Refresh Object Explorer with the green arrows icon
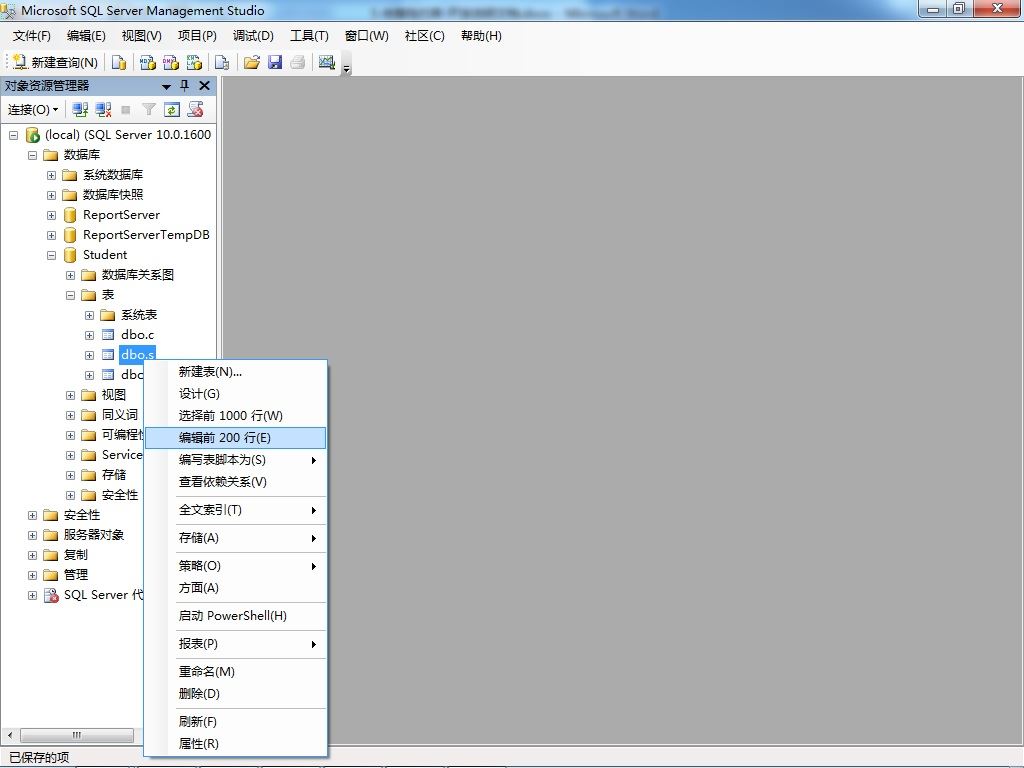 [172, 110]
